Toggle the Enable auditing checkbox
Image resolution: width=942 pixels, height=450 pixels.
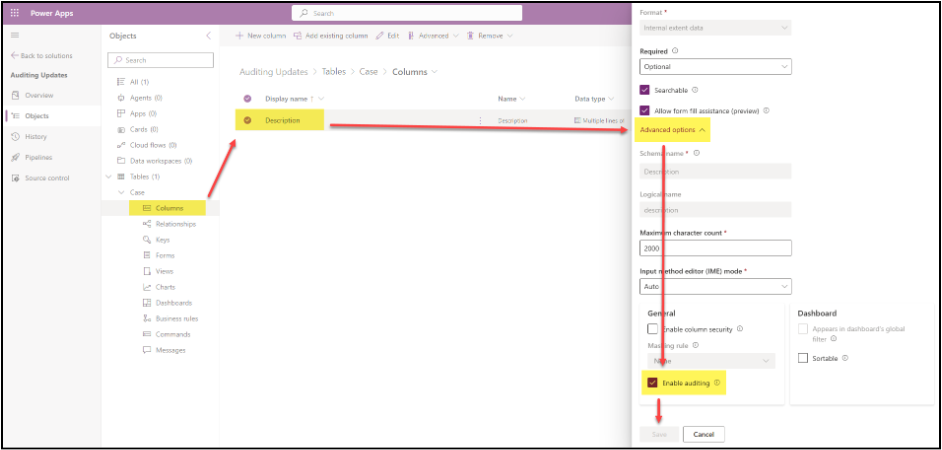[653, 382]
